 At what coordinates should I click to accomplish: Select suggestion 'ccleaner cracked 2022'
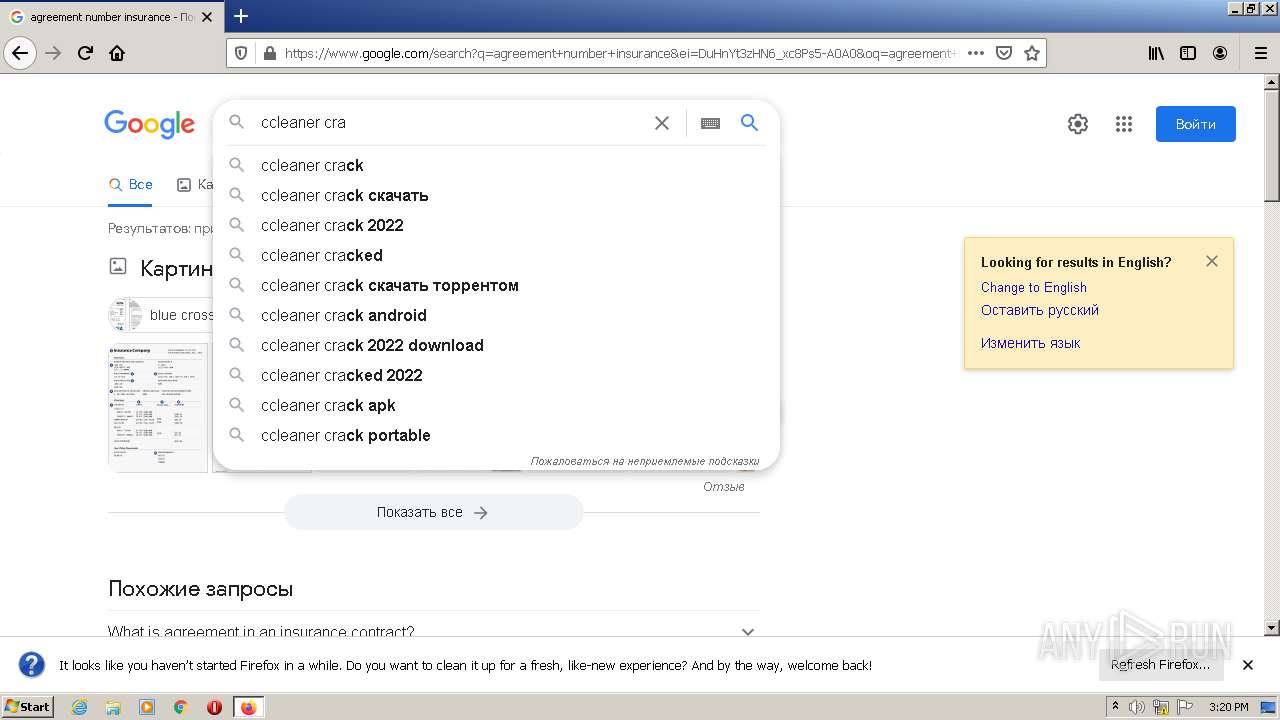pyautogui.click(x=496, y=375)
